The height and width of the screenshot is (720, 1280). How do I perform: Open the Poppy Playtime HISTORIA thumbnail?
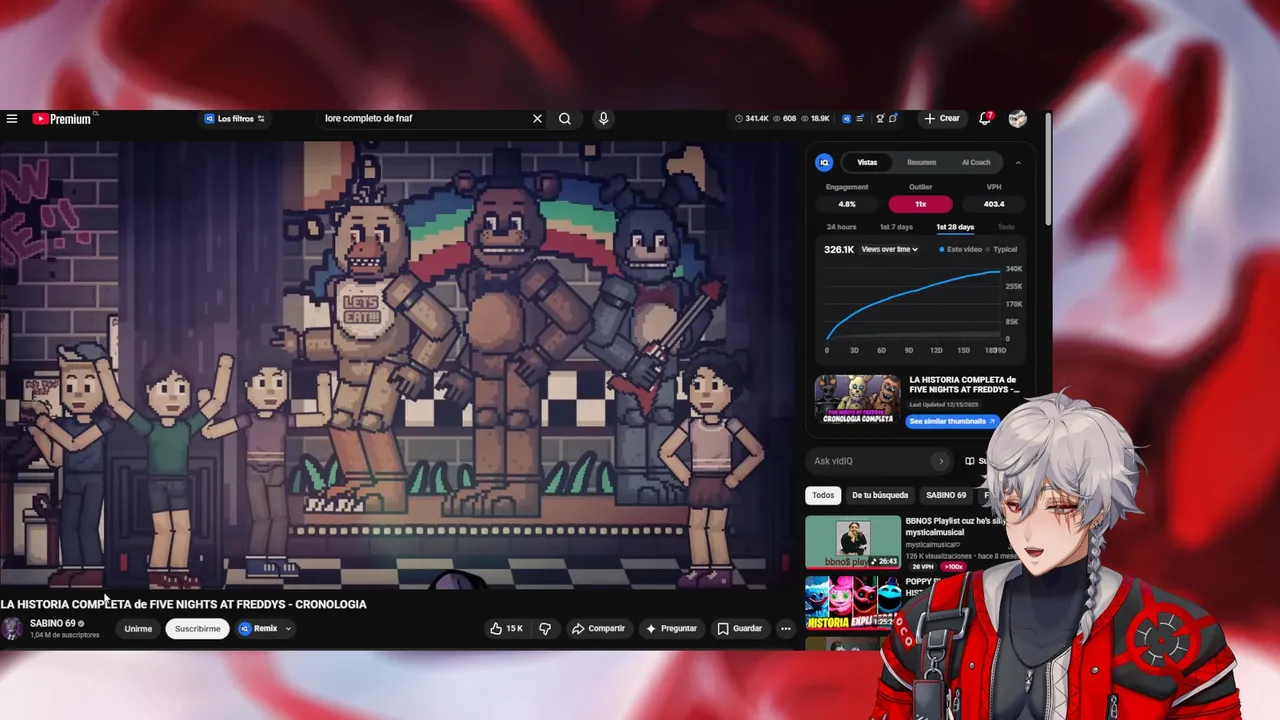853,603
